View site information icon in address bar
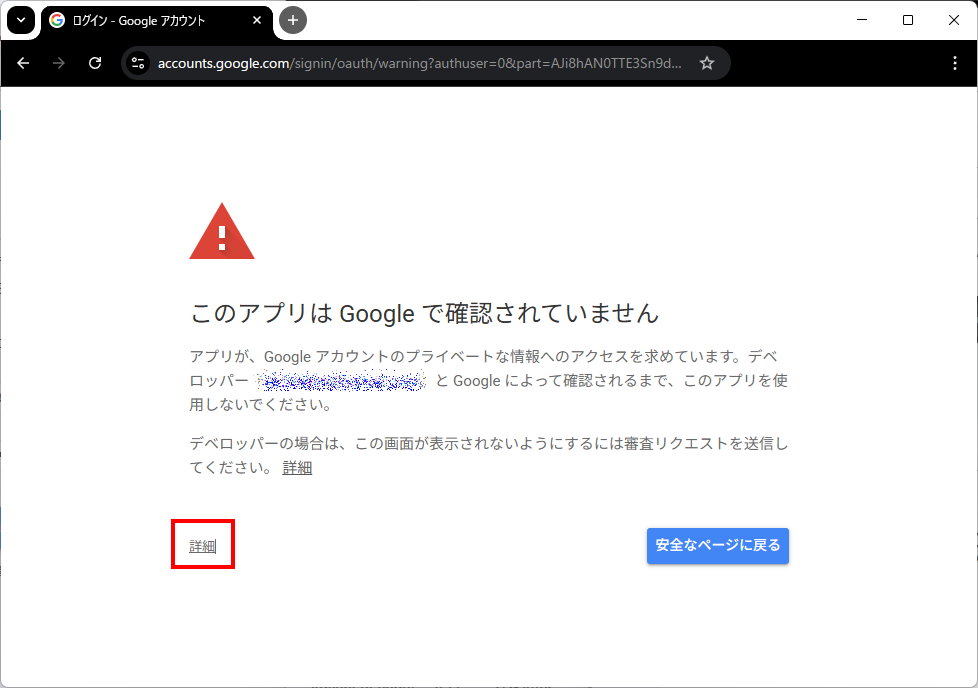Screen dimensions: 978x688 (x=139, y=63)
